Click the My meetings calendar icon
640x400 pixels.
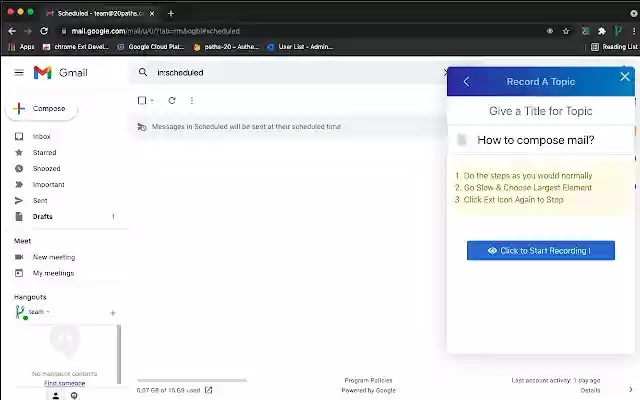coord(19,273)
